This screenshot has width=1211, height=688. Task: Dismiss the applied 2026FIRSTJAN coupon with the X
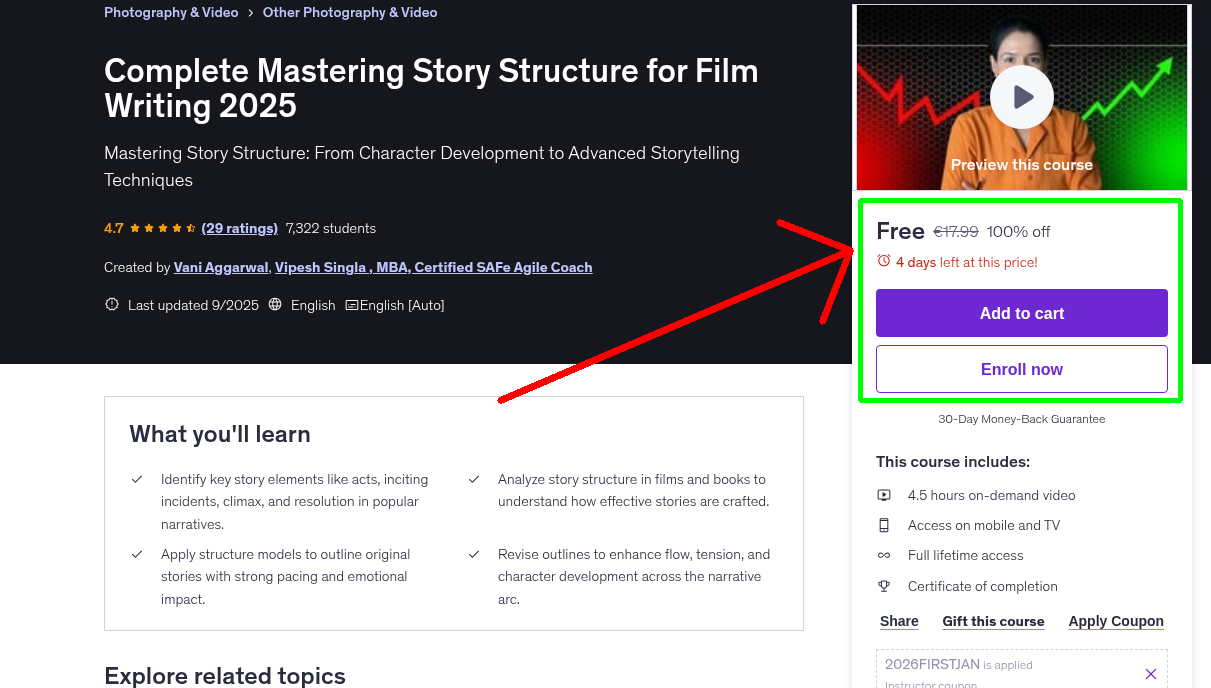[1150, 673]
